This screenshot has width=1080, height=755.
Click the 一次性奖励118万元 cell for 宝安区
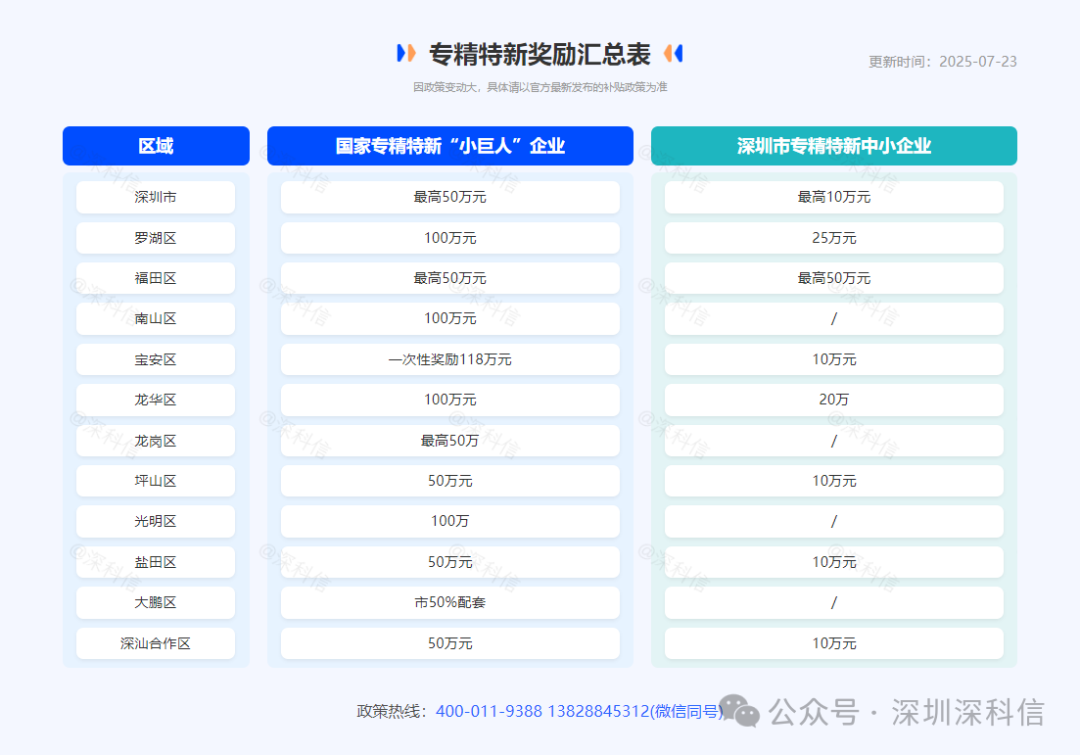tap(450, 359)
